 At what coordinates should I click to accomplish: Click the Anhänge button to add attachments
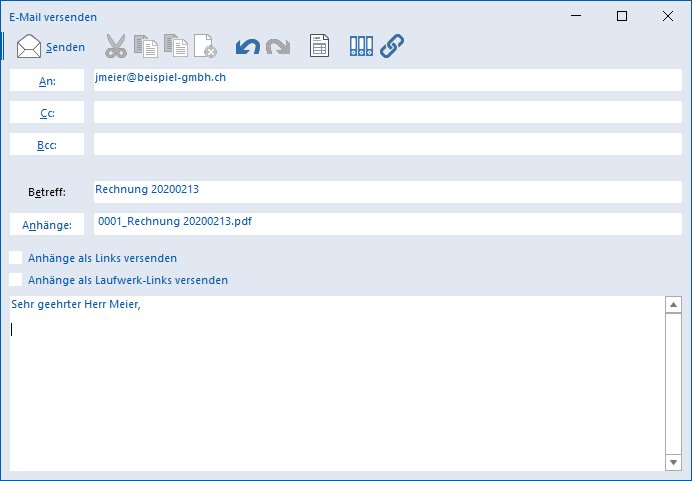coord(47,224)
